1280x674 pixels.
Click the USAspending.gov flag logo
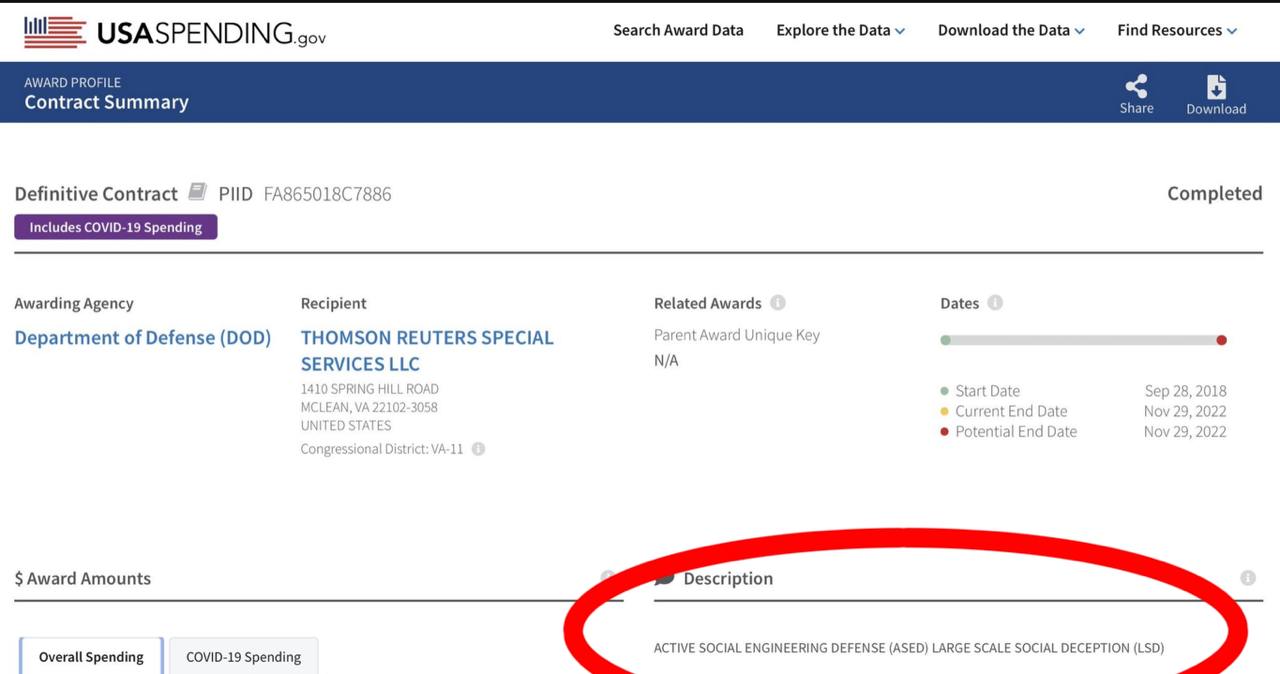click(55, 32)
